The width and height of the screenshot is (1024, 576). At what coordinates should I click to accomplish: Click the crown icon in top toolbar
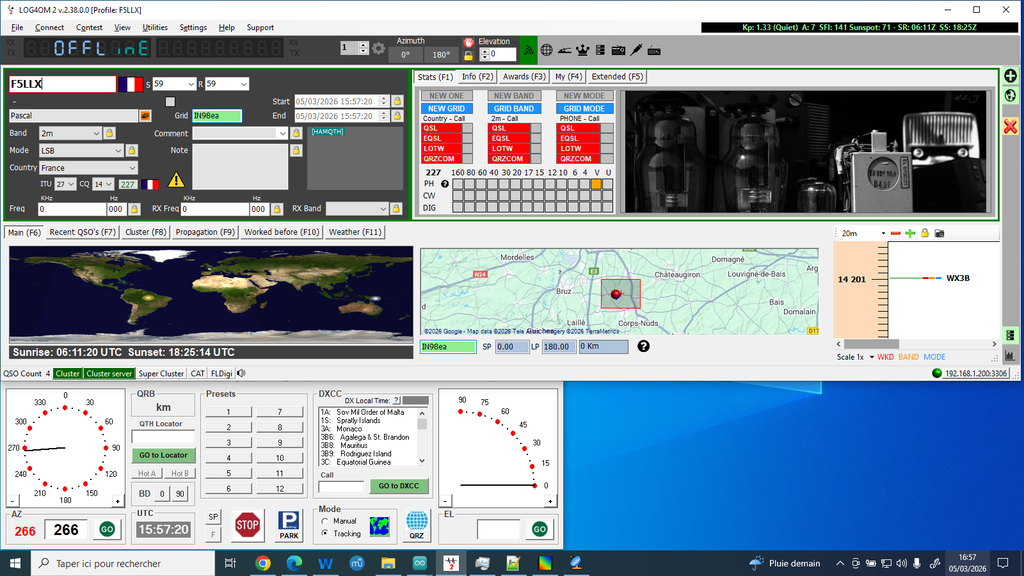[x=583, y=49]
